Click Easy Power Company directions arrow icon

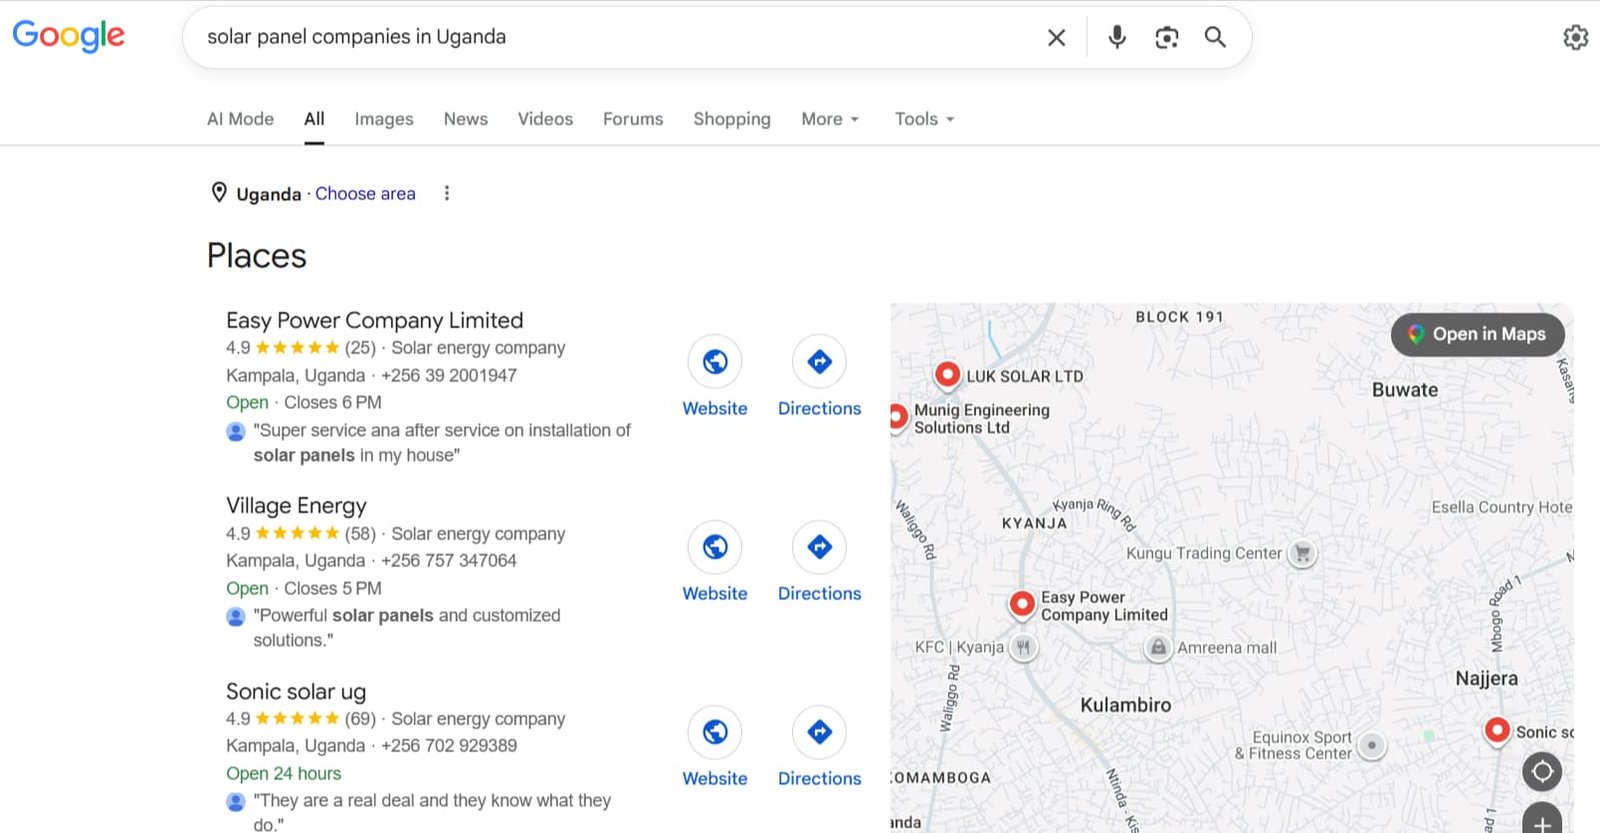(x=819, y=361)
